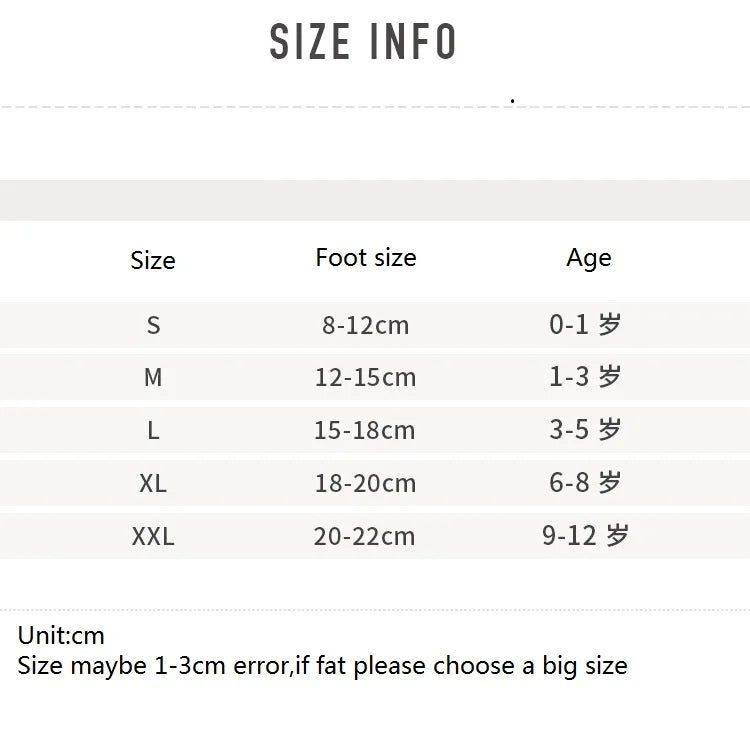
Task: Click the Unit:cm note text
Action: pos(61,636)
